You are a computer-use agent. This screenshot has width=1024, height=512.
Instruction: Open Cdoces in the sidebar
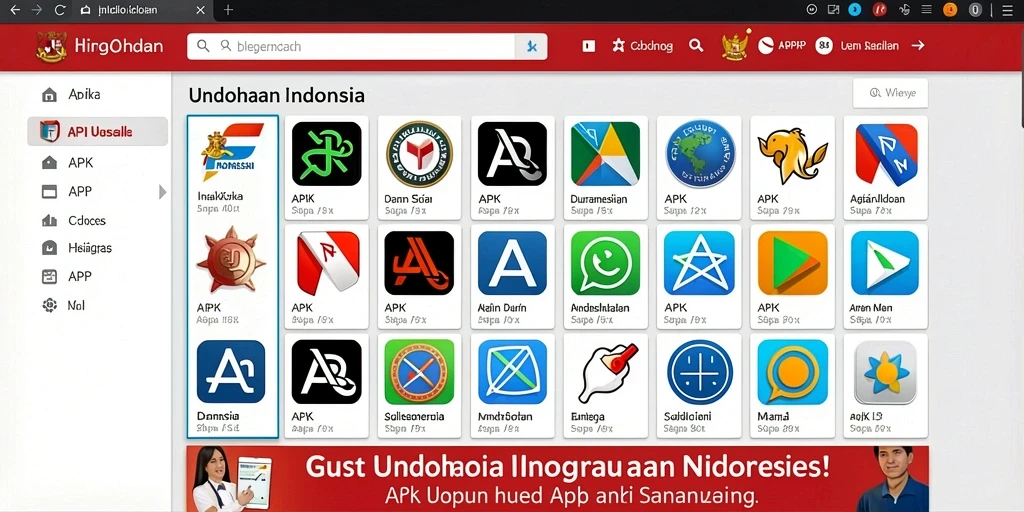tap(73, 221)
